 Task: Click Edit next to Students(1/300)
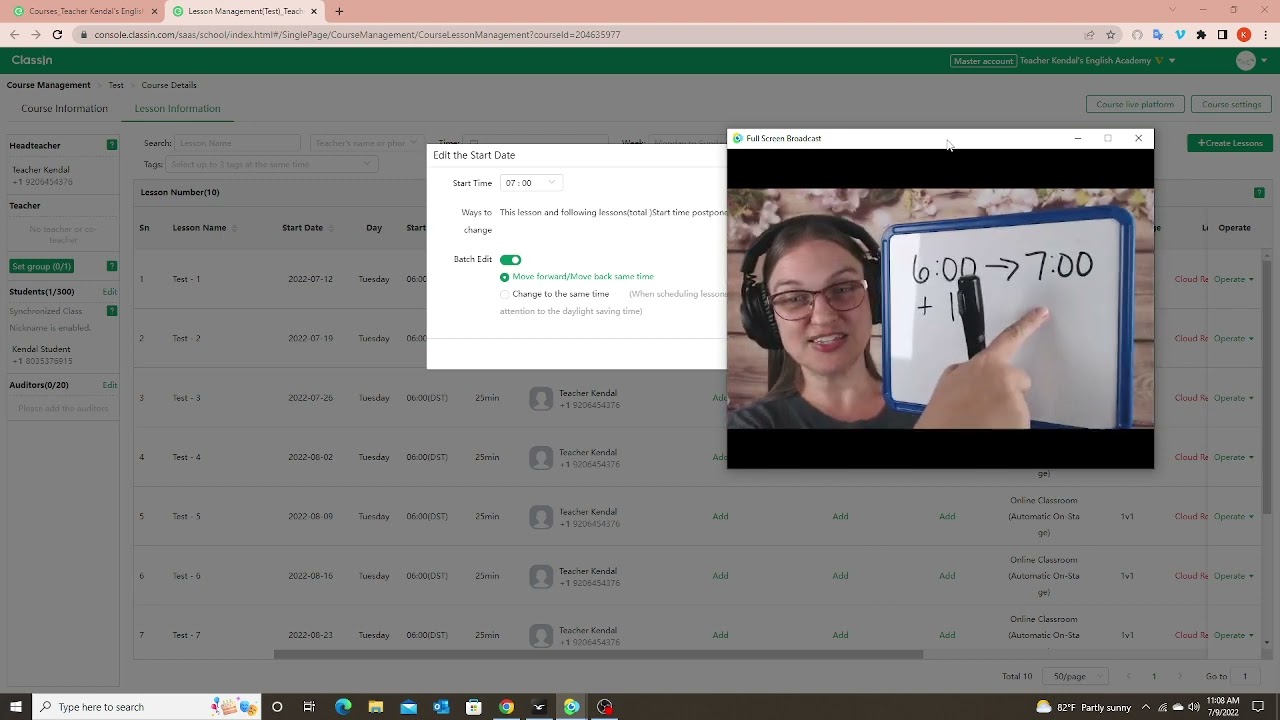[x=109, y=292]
